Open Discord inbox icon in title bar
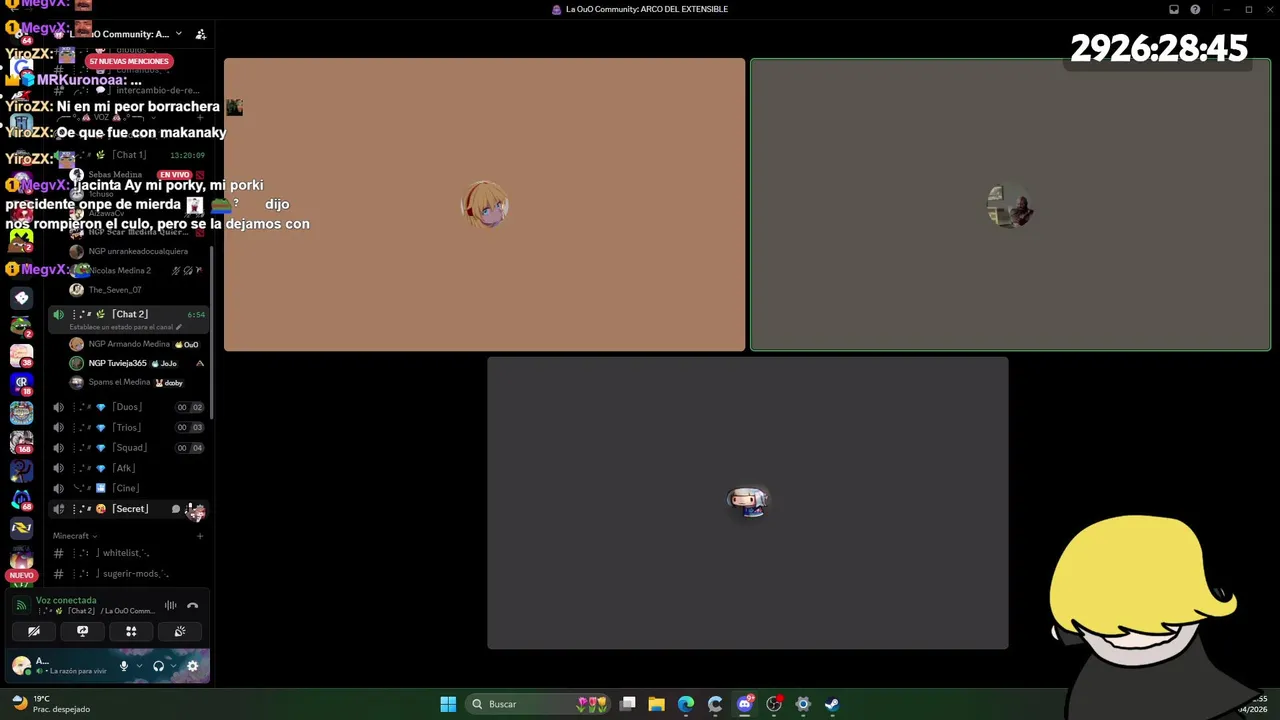 point(1174,9)
